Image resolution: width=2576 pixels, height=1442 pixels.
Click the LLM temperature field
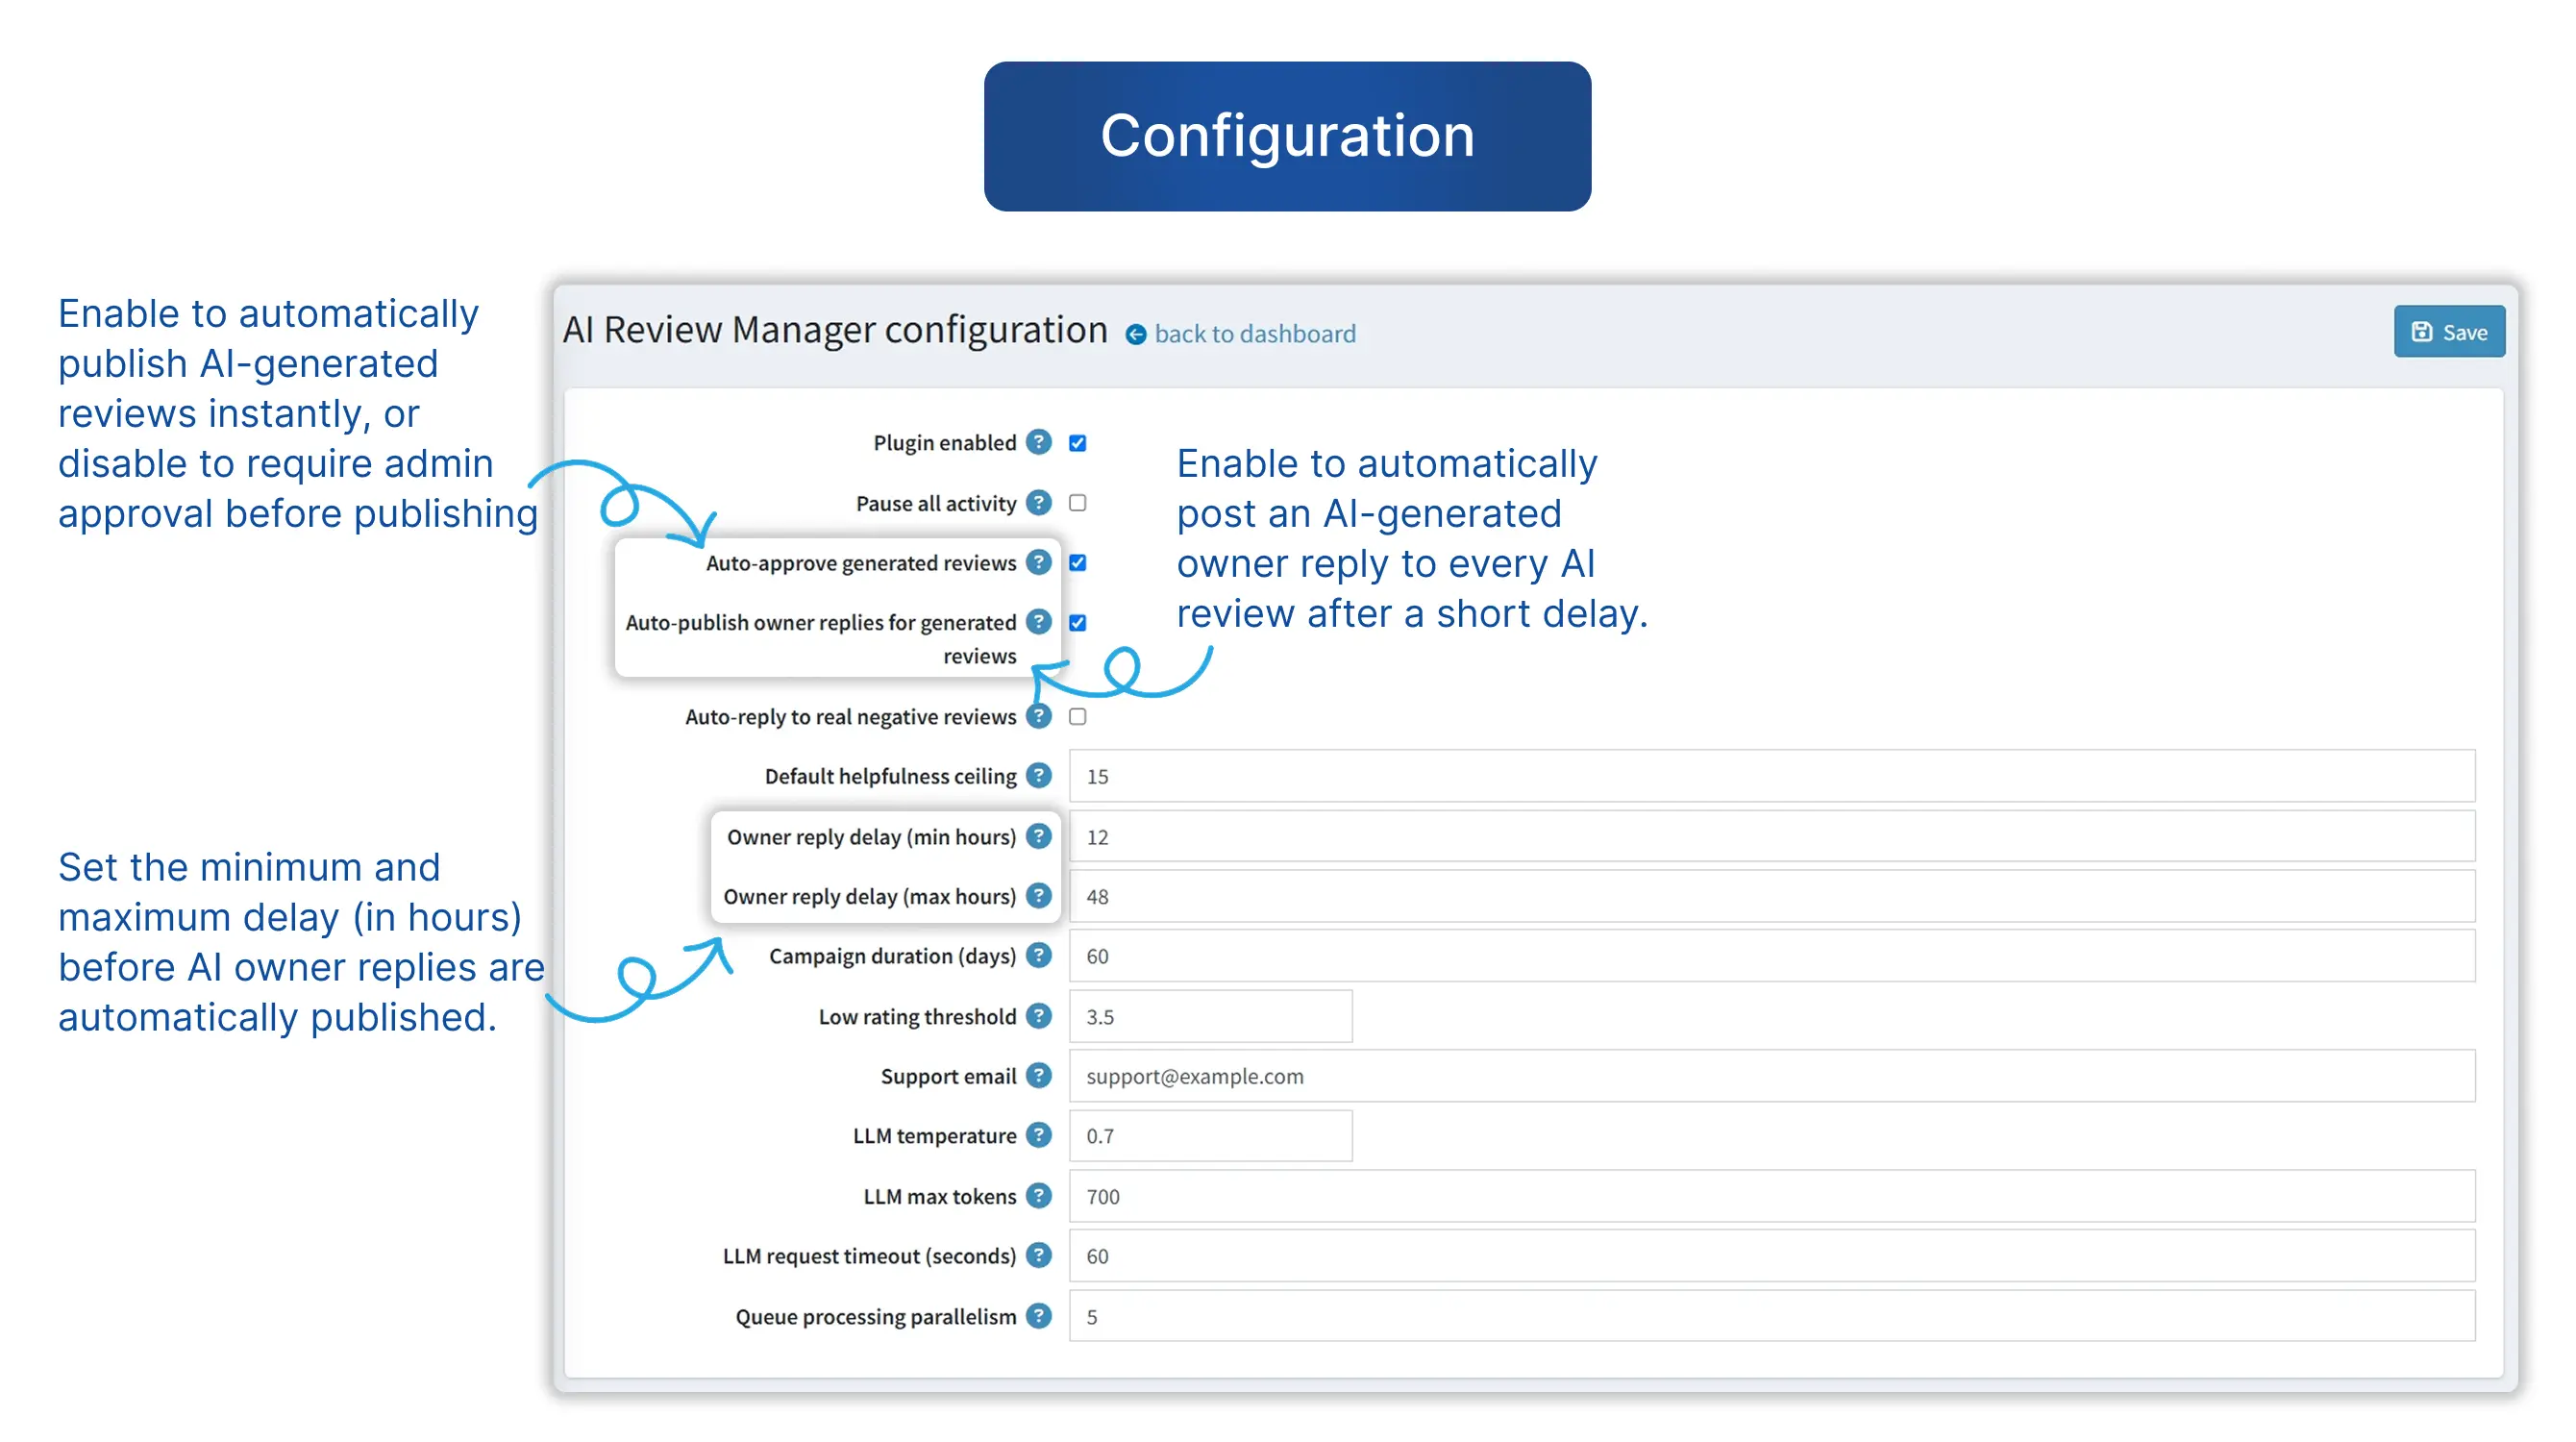(1211, 1136)
